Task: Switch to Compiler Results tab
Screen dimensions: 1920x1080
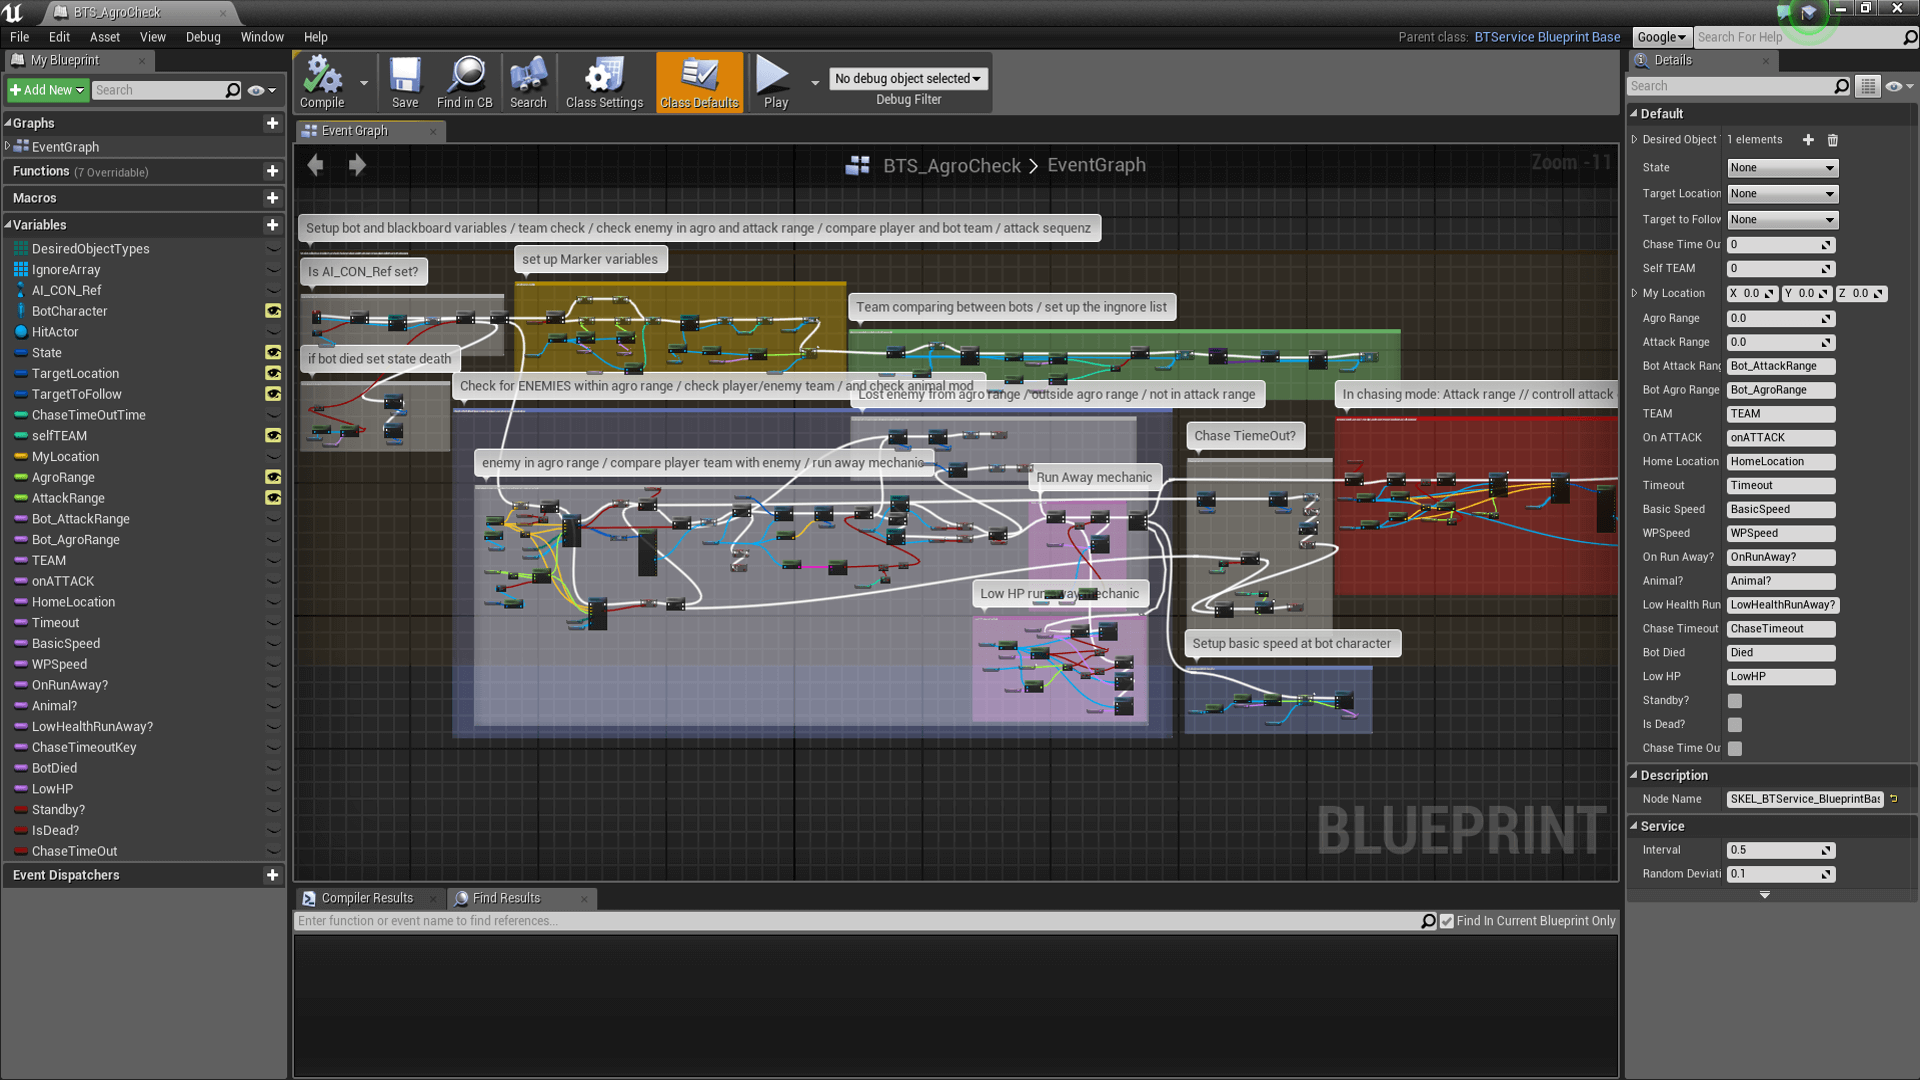Action: pos(368,898)
